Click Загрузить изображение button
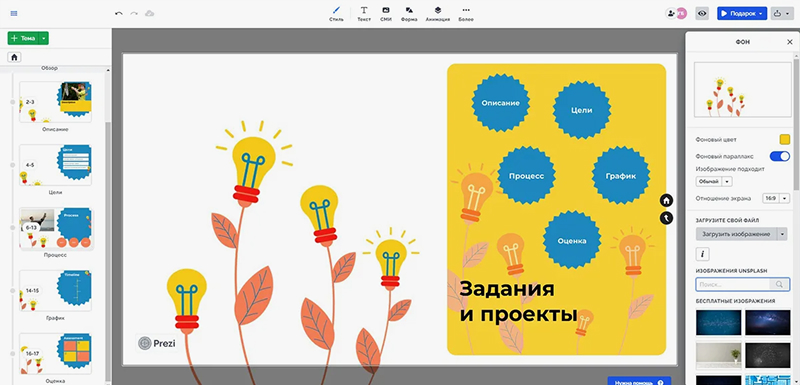Screen dimensions: 800x385 (736, 234)
